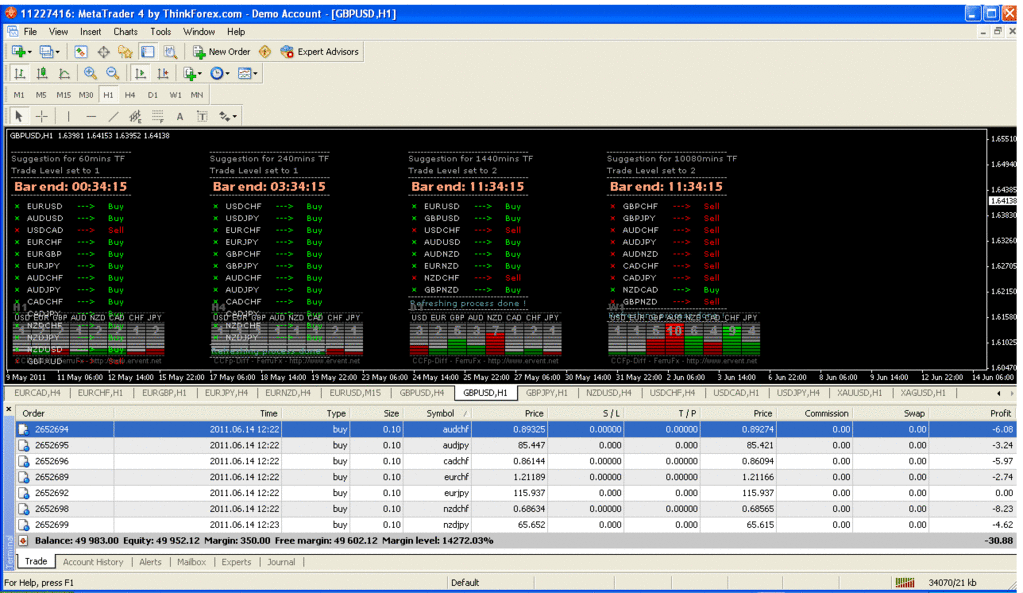Switch to the EURUSD,M15 chart tab
The height and width of the screenshot is (593, 1023).
click(354, 393)
